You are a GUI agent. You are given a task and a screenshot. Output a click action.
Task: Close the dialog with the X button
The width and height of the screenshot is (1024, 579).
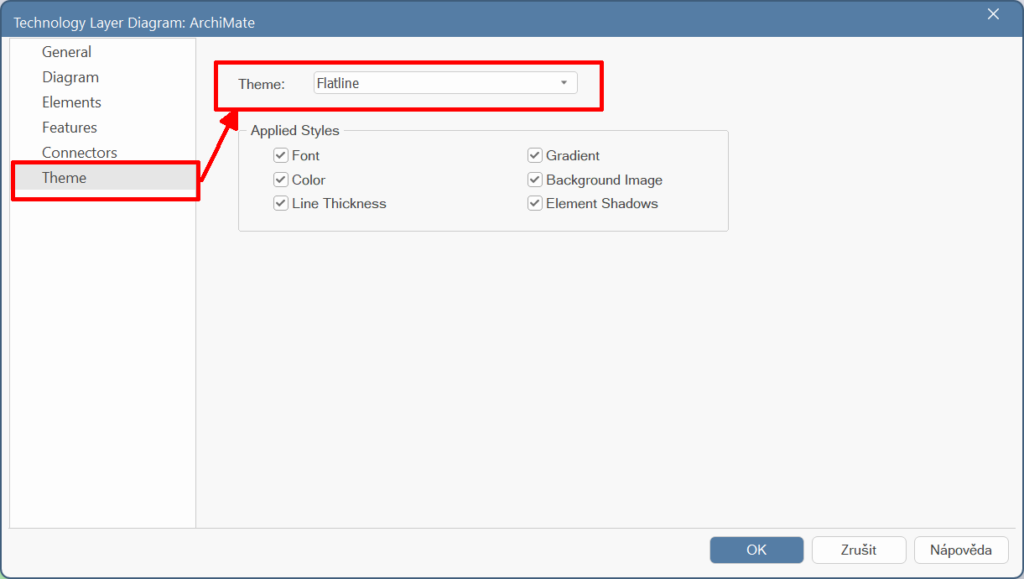point(993,14)
